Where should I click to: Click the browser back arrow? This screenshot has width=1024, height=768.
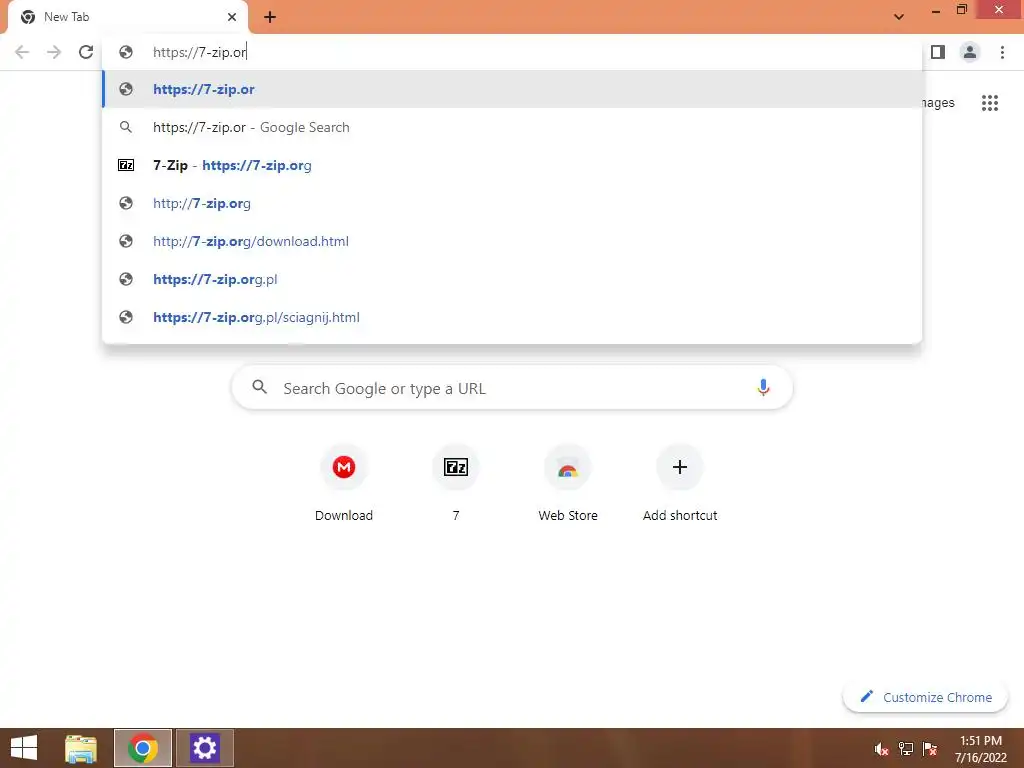(22, 52)
